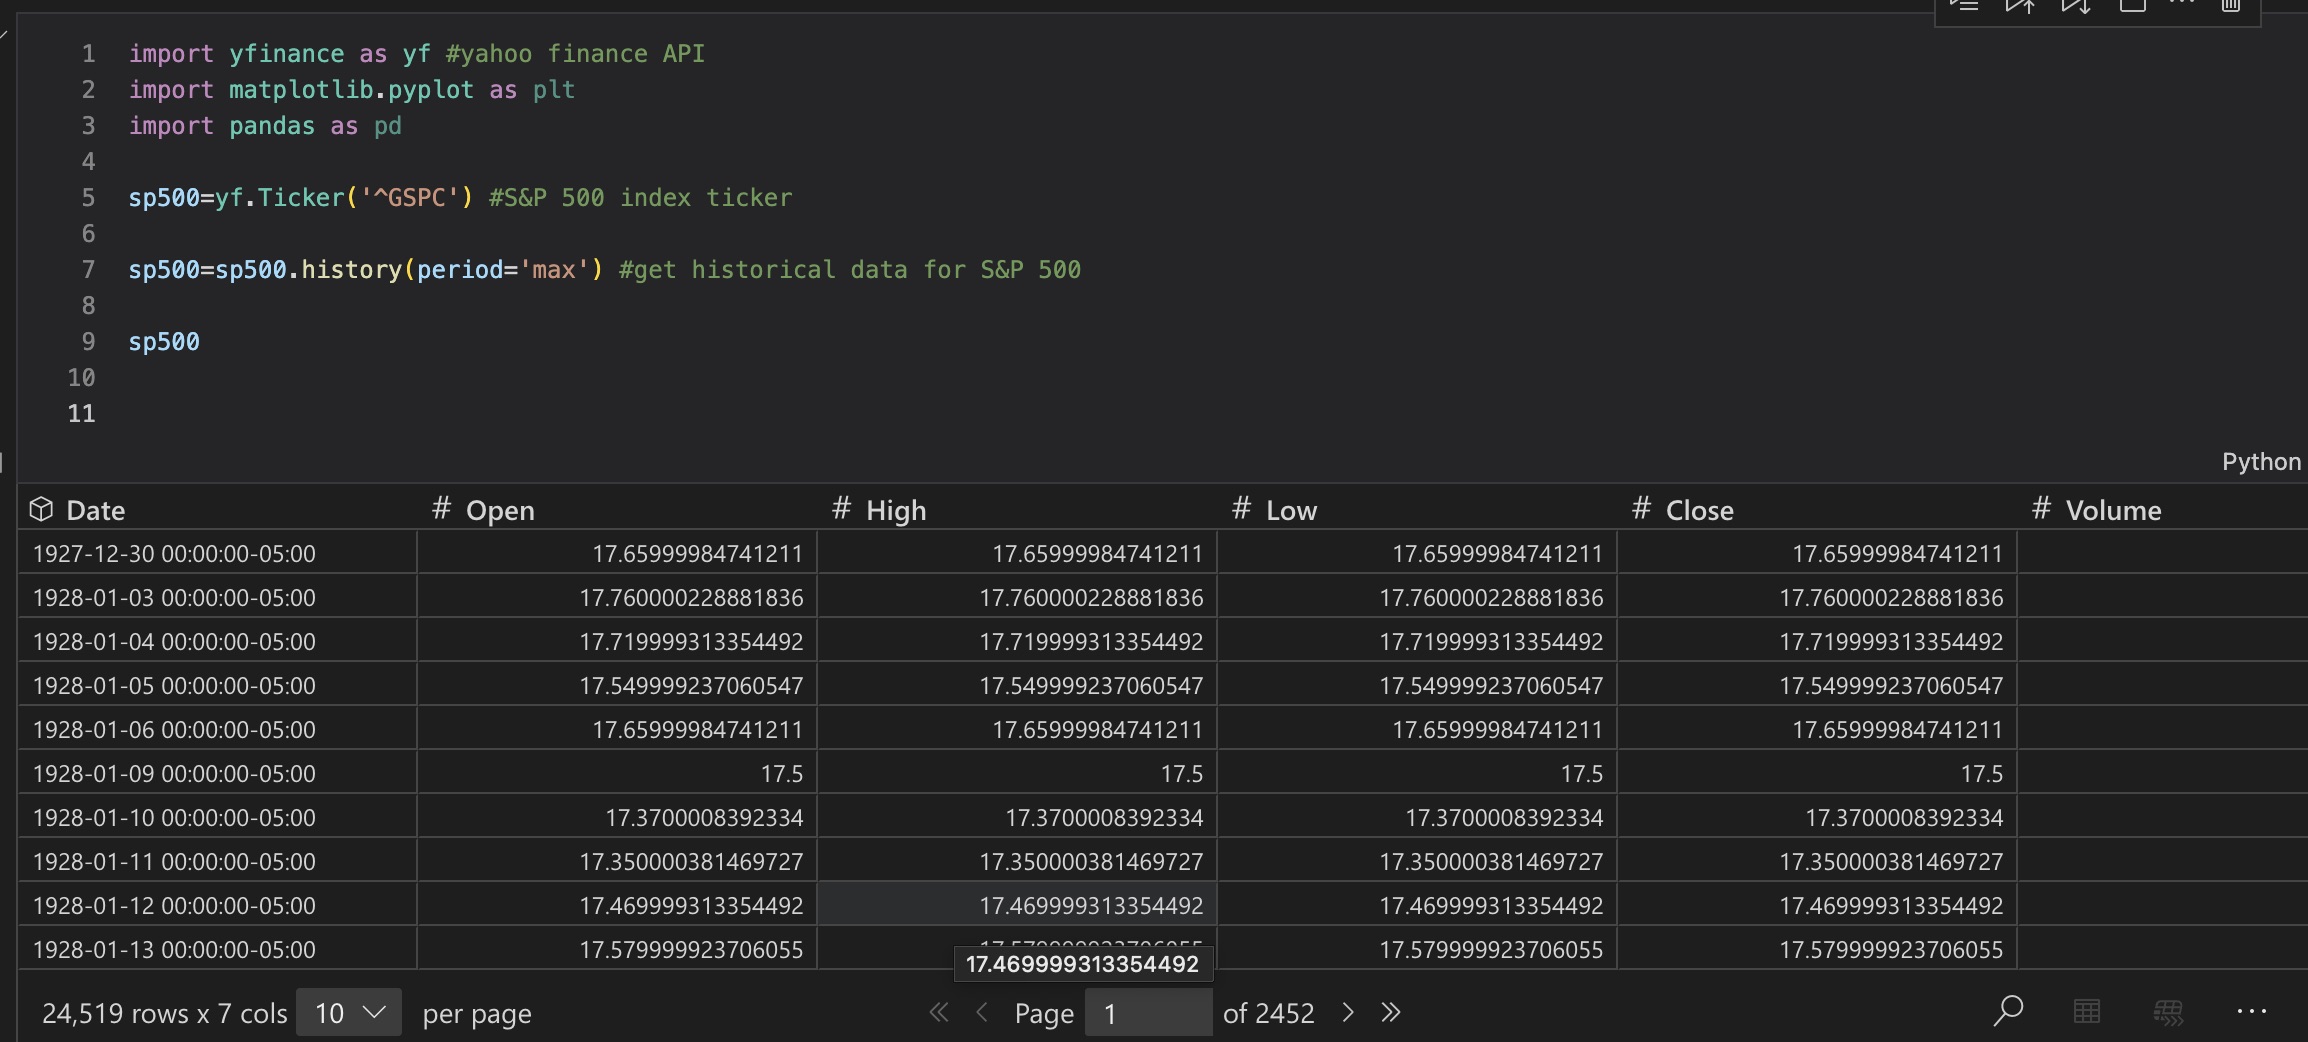The width and height of the screenshot is (2308, 1042).
Task: Click the 'of 2452' page count text
Action: (x=1268, y=1013)
